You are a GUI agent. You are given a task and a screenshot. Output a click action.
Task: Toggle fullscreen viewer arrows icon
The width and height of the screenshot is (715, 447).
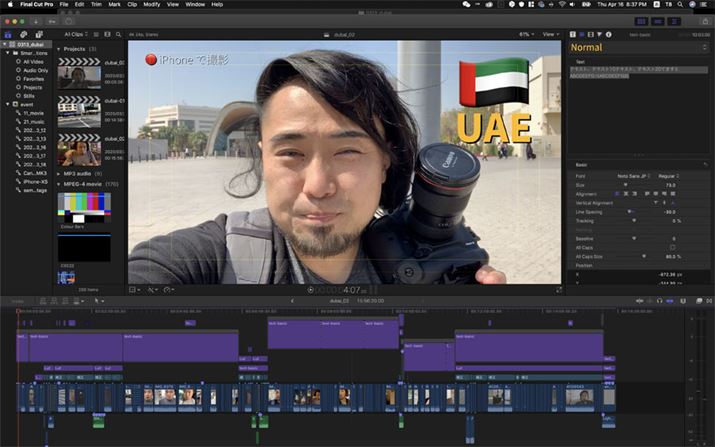pos(559,290)
